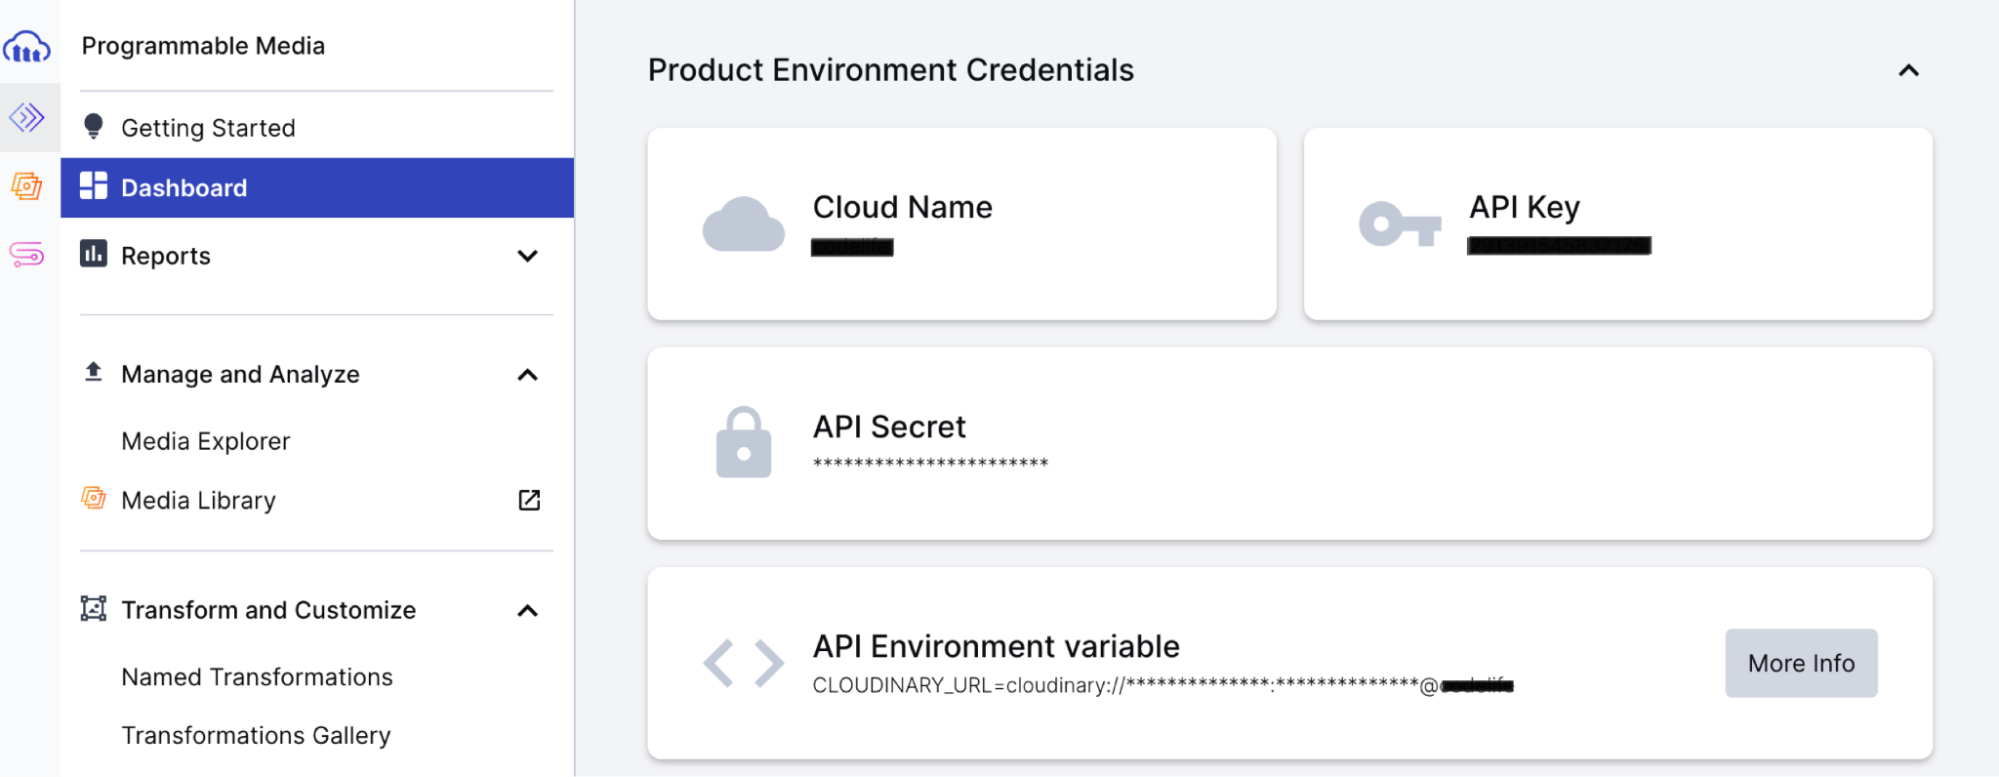Open Getting Started page

pos(317,128)
